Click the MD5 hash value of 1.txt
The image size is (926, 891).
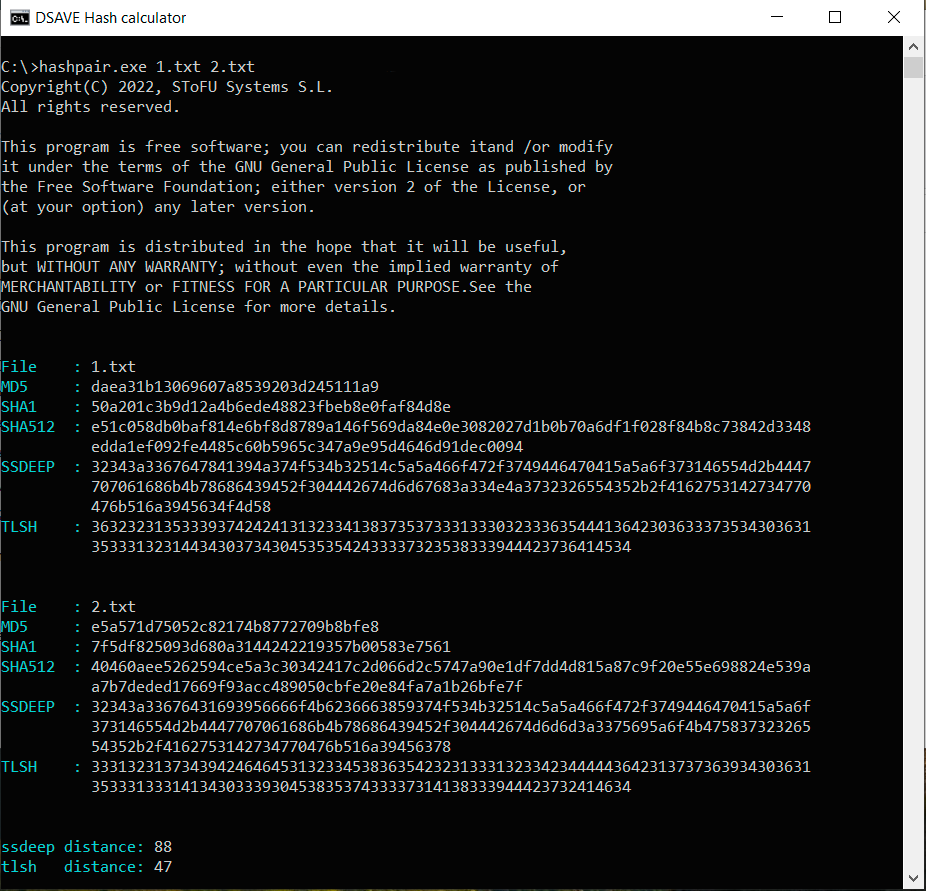click(x=234, y=387)
